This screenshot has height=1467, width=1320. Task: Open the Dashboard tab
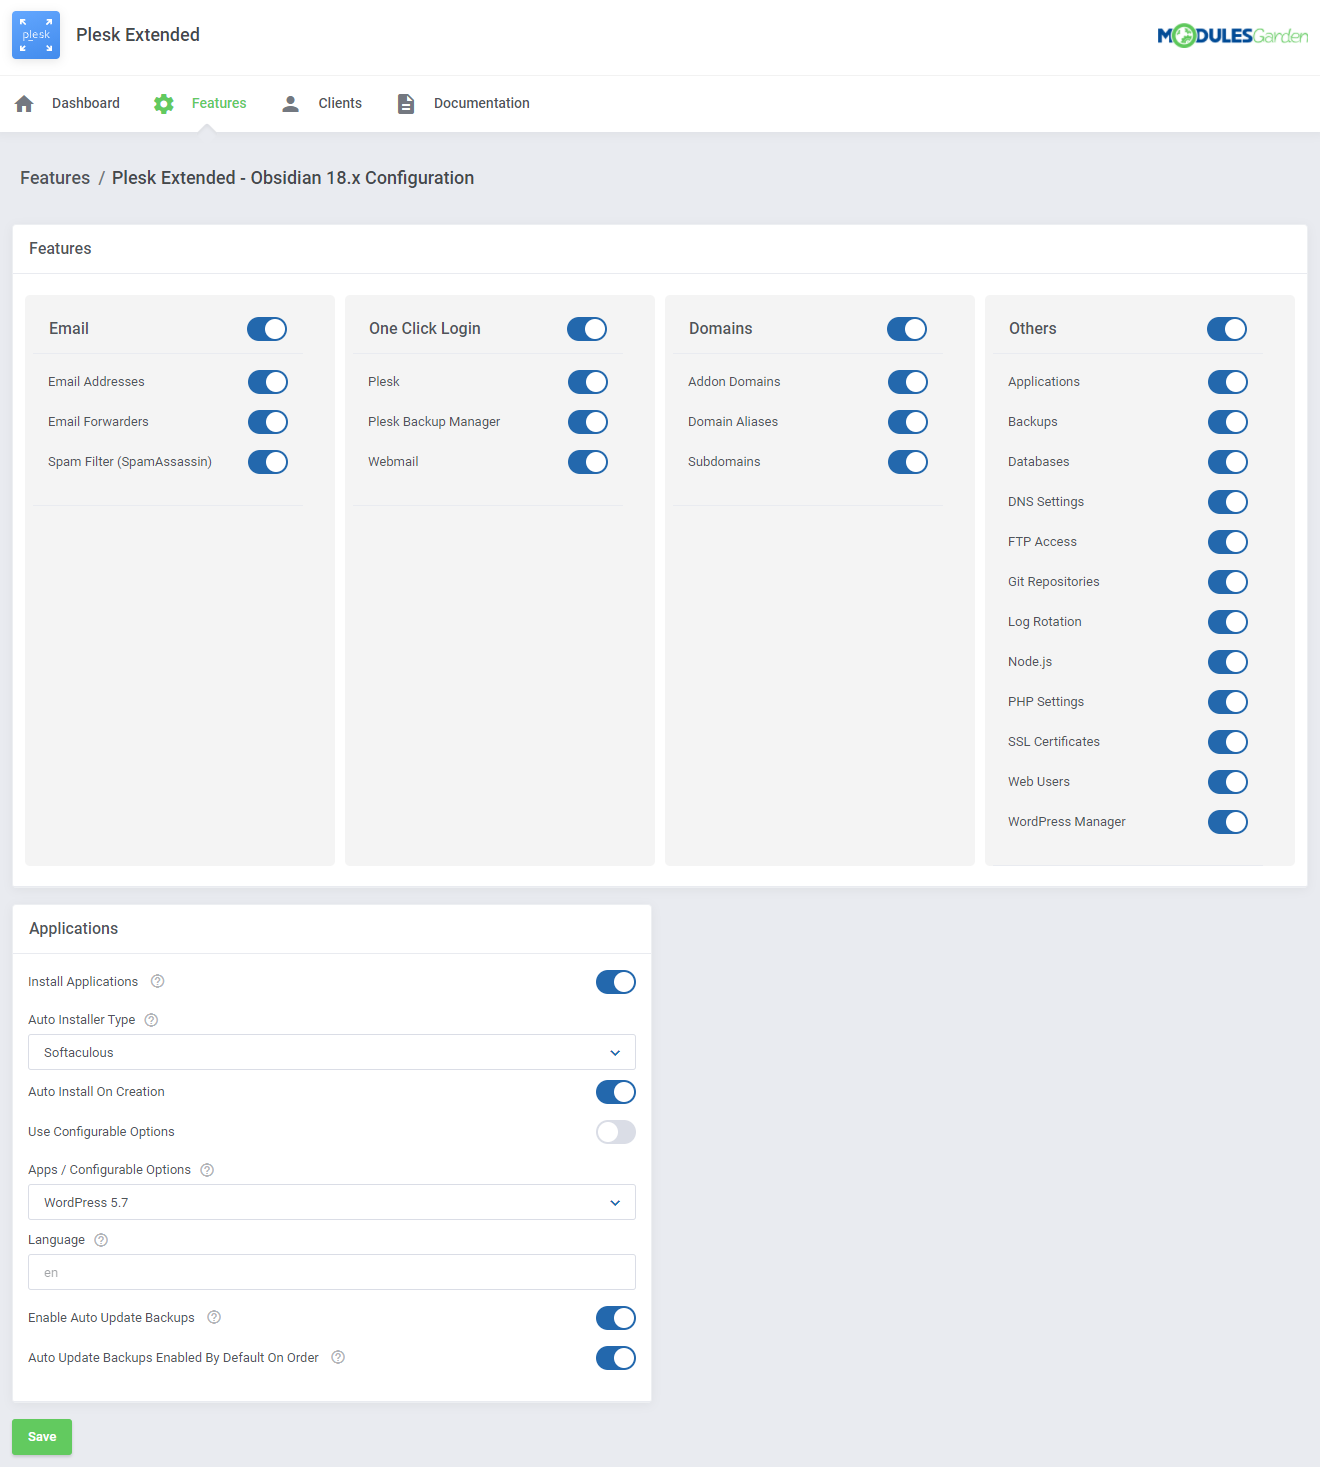(x=68, y=103)
